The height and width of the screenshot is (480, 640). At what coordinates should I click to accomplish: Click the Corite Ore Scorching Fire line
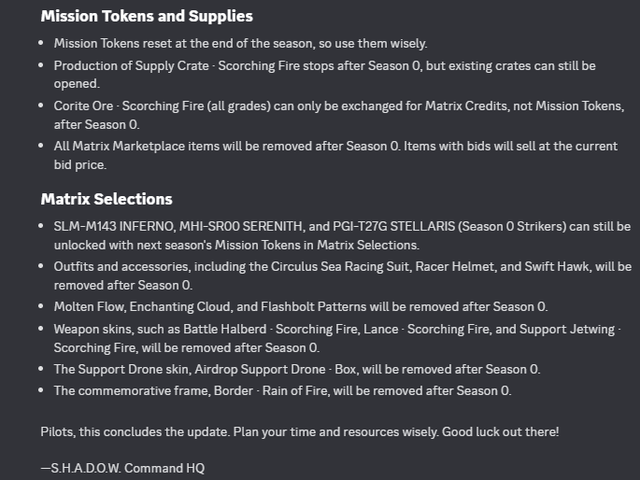coord(339,115)
